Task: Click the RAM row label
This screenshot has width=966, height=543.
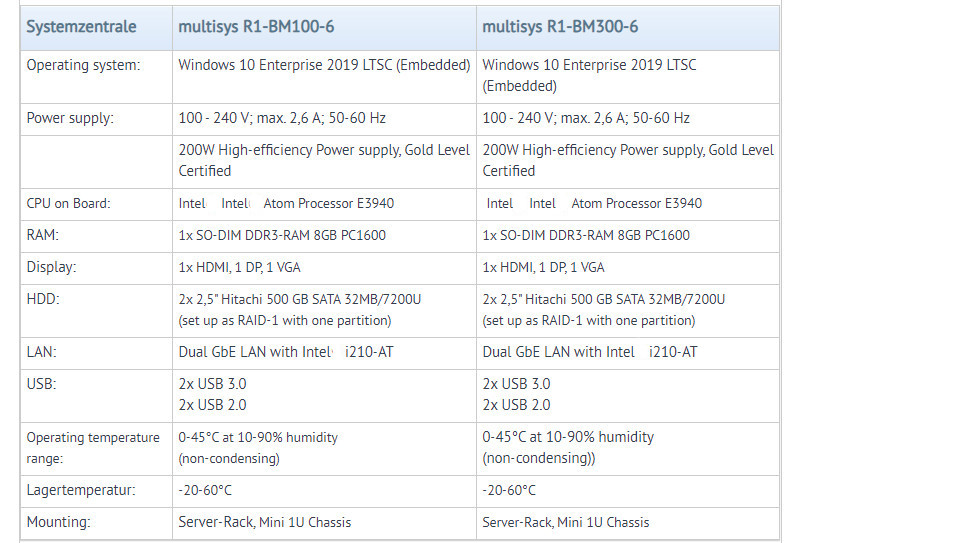Action: pyautogui.click(x=43, y=235)
